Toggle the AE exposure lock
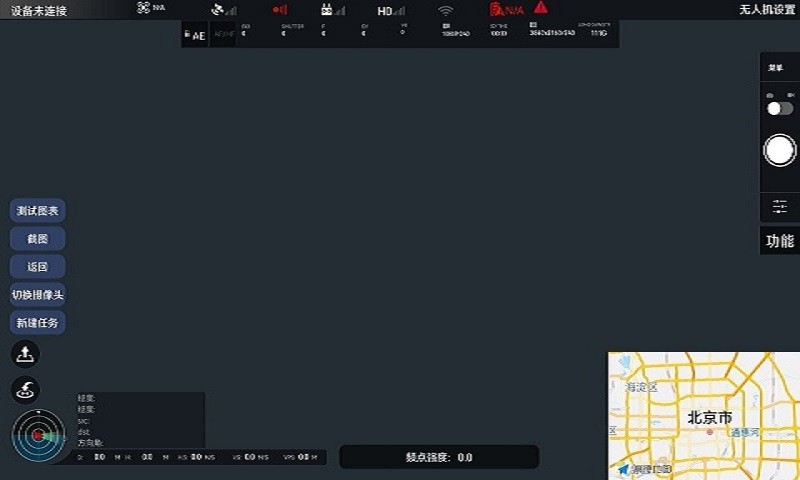Viewport: 800px width, 480px height. coord(195,35)
